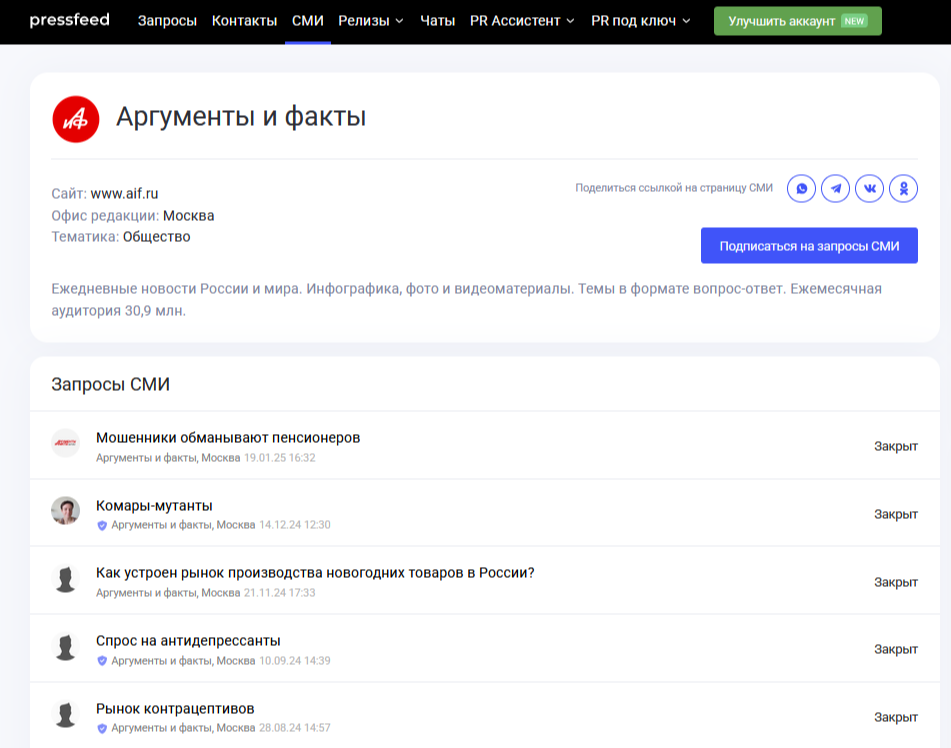Share page link via VK icon
The width and height of the screenshot is (951, 748).
pos(869,188)
